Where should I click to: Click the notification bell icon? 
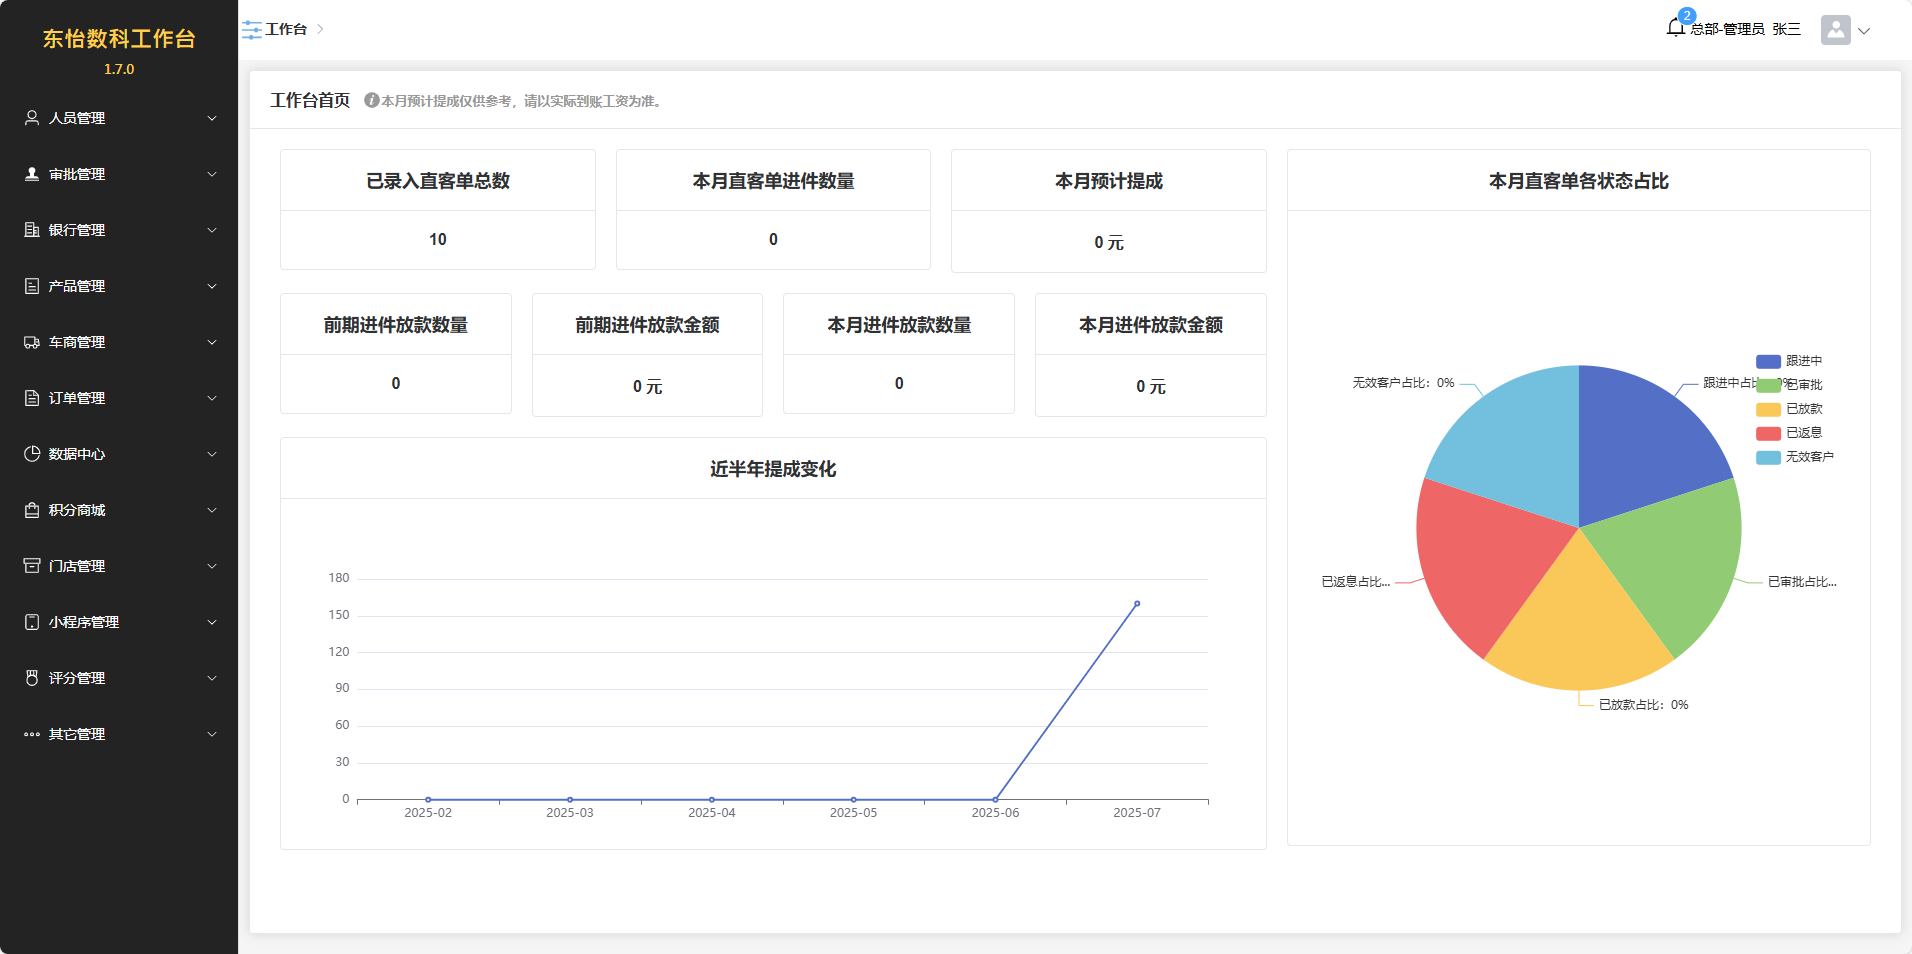pyautogui.click(x=1676, y=28)
